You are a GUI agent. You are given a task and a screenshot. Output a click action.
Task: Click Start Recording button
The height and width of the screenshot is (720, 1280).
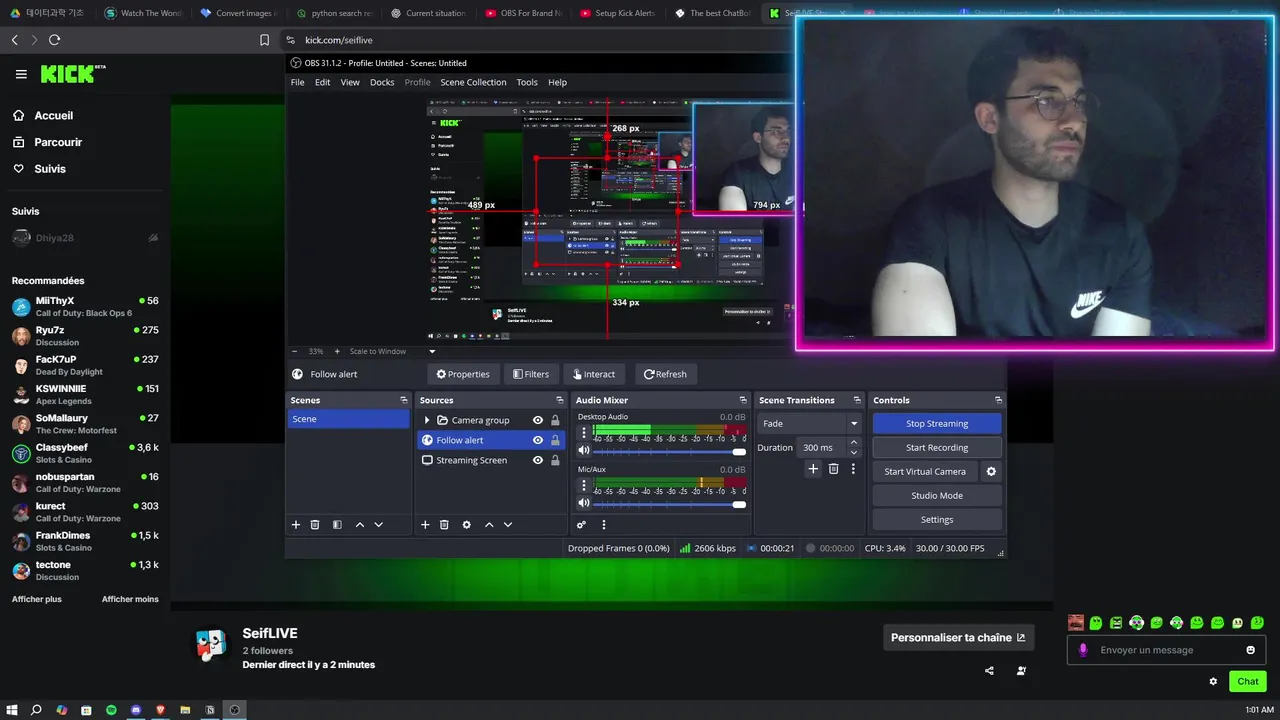(x=937, y=447)
